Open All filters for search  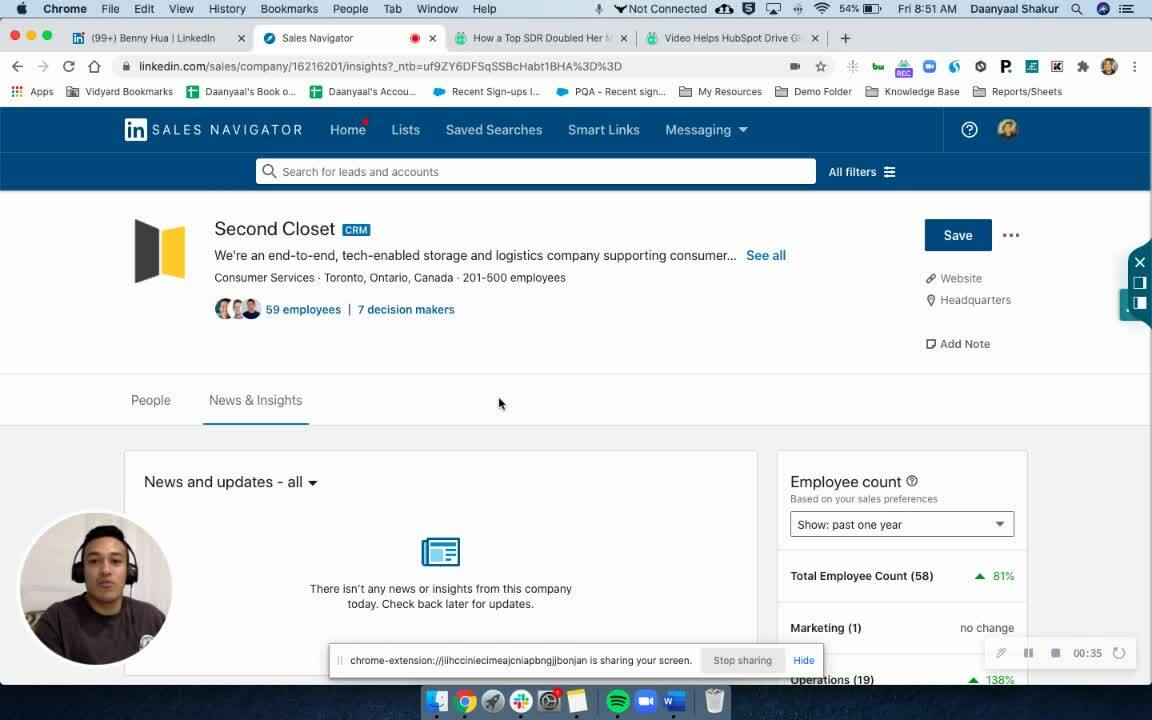pos(862,172)
